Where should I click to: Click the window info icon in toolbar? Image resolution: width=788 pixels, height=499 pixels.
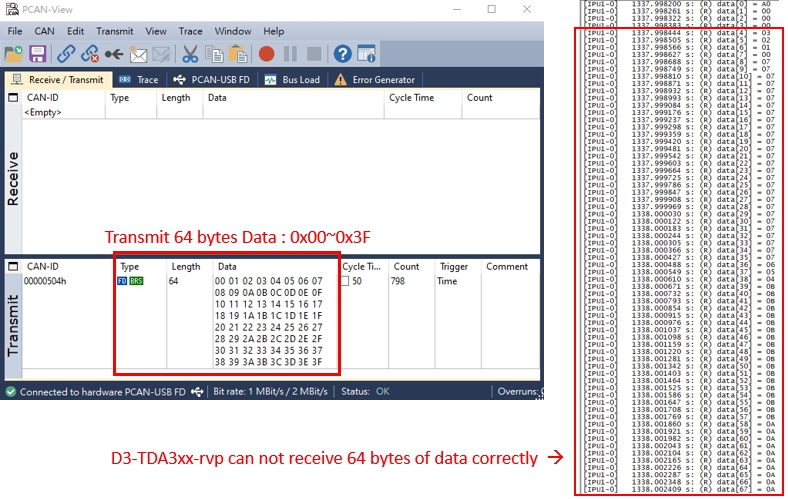[x=366, y=54]
